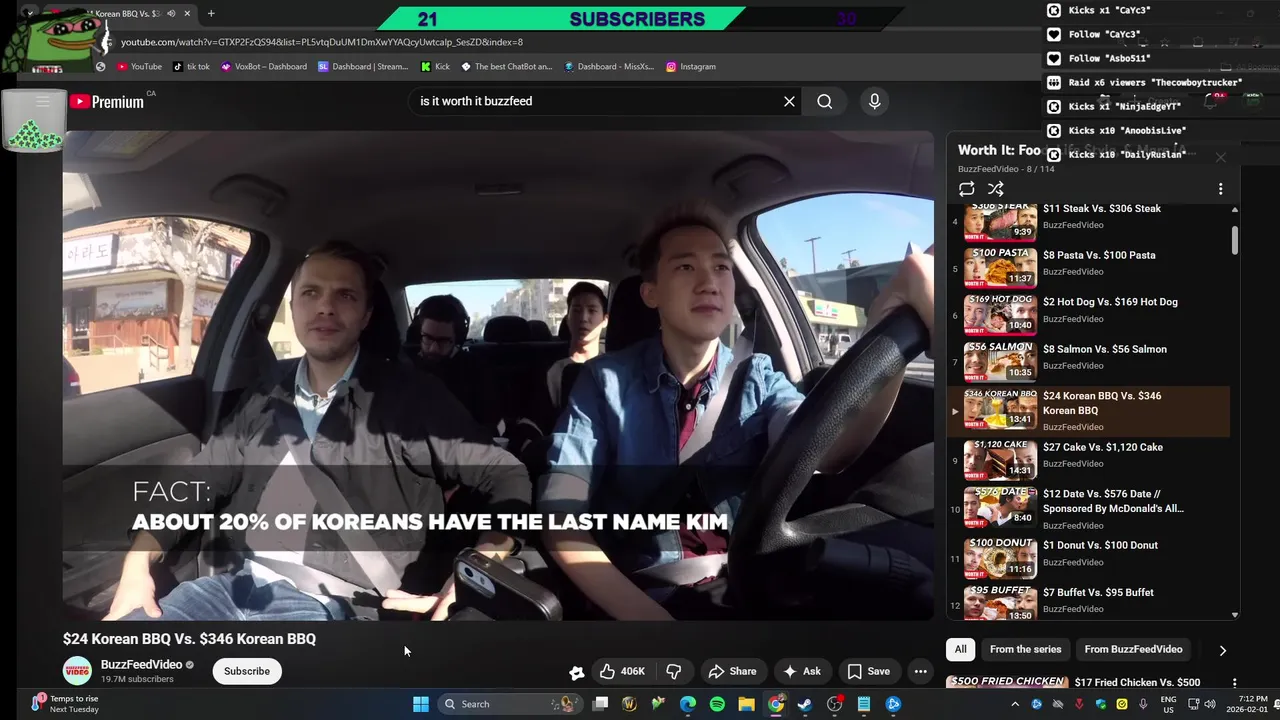Open playlist more options menu
Screen dimensions: 1280x720
click(1220, 189)
